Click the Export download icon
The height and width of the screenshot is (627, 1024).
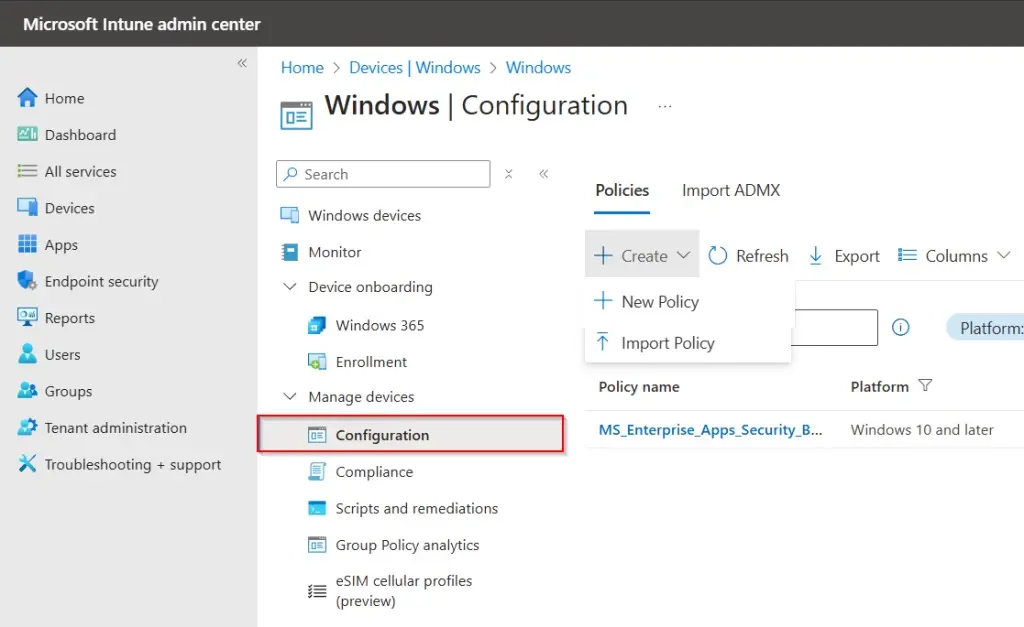point(816,256)
